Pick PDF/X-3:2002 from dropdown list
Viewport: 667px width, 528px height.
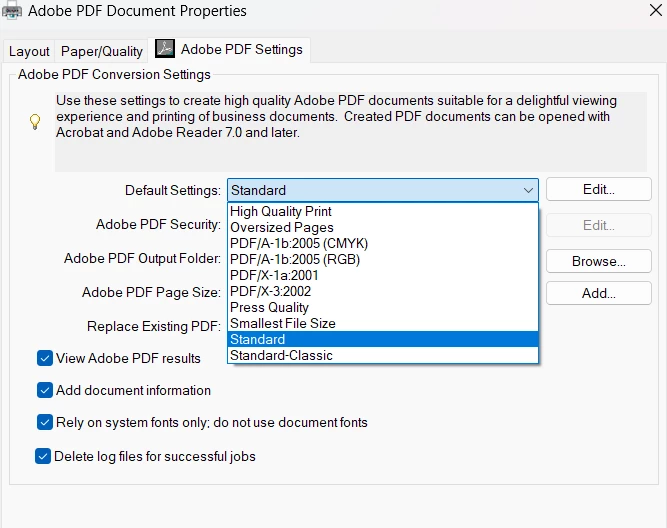pos(383,291)
